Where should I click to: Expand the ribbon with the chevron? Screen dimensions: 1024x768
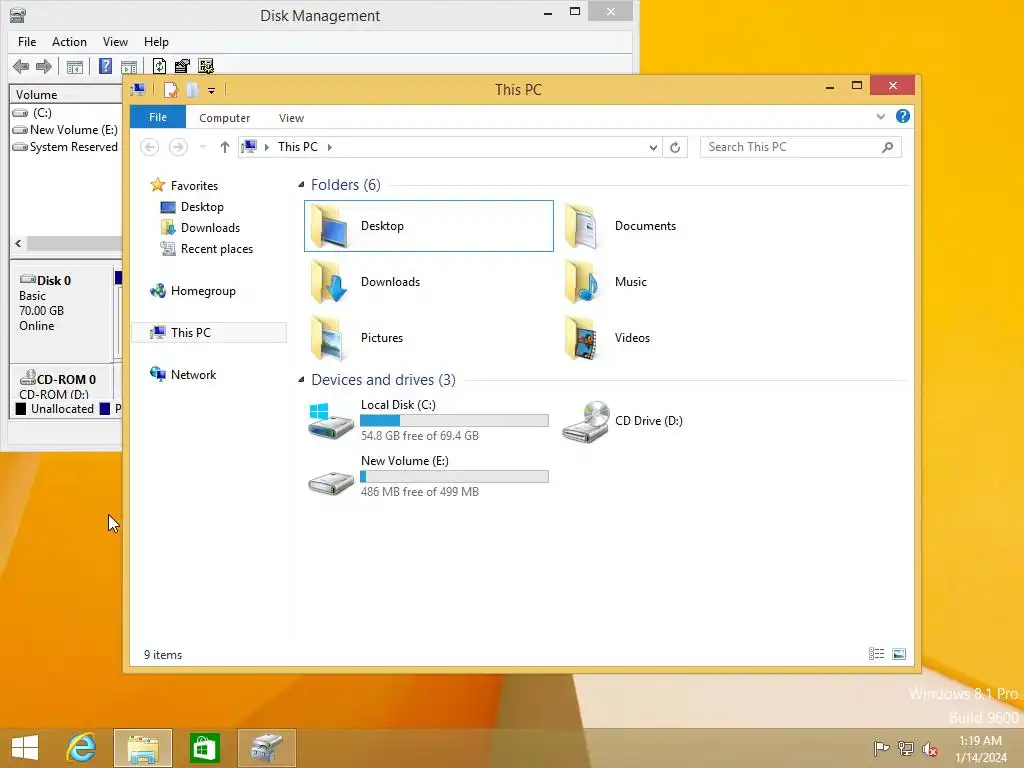pos(880,117)
